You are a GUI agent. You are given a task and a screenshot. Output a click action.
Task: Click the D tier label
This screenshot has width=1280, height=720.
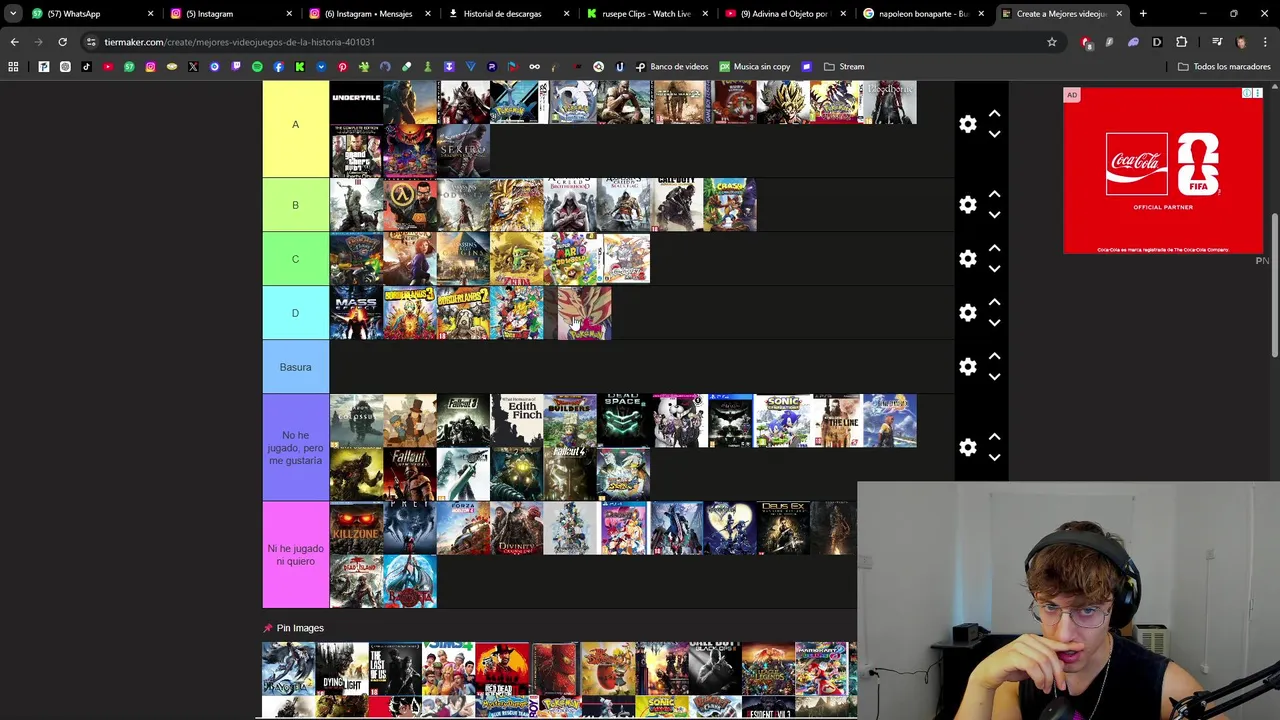295,313
